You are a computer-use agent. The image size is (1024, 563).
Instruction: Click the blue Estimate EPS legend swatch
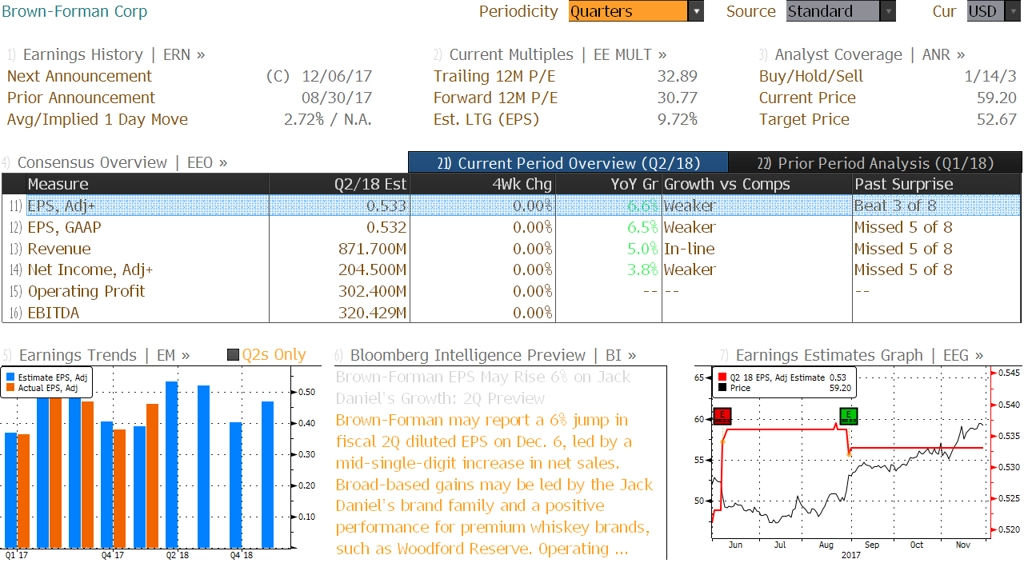click(10, 378)
